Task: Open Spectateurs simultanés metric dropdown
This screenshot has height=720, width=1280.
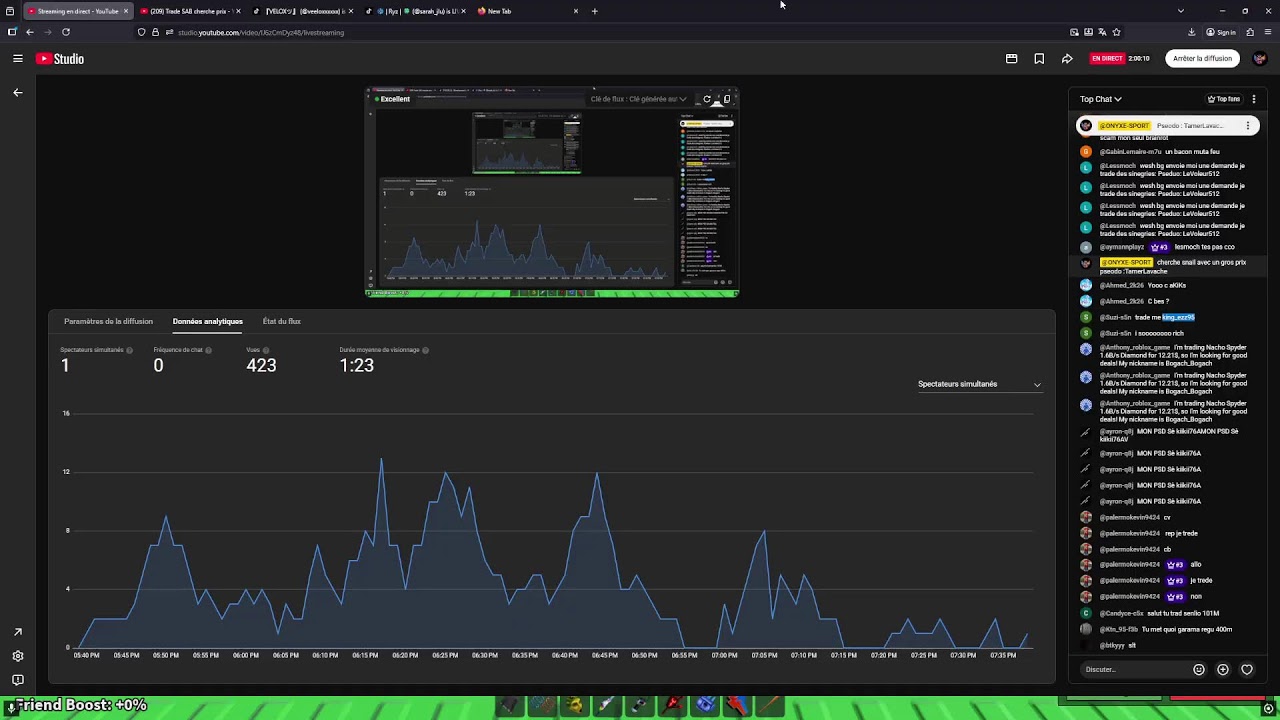Action: (x=979, y=384)
